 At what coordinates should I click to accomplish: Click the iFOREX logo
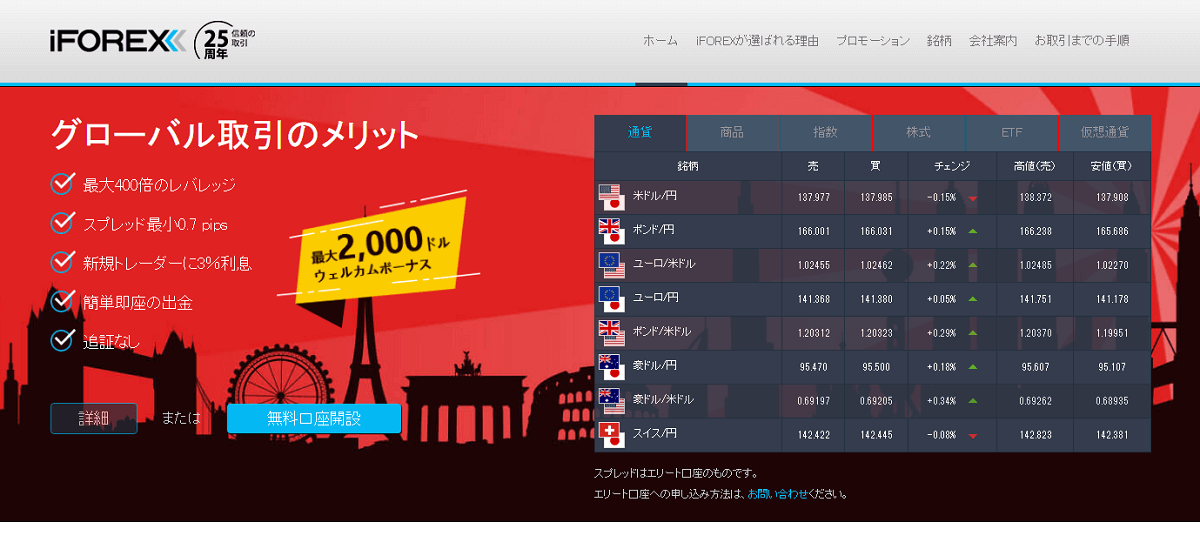tap(118, 40)
